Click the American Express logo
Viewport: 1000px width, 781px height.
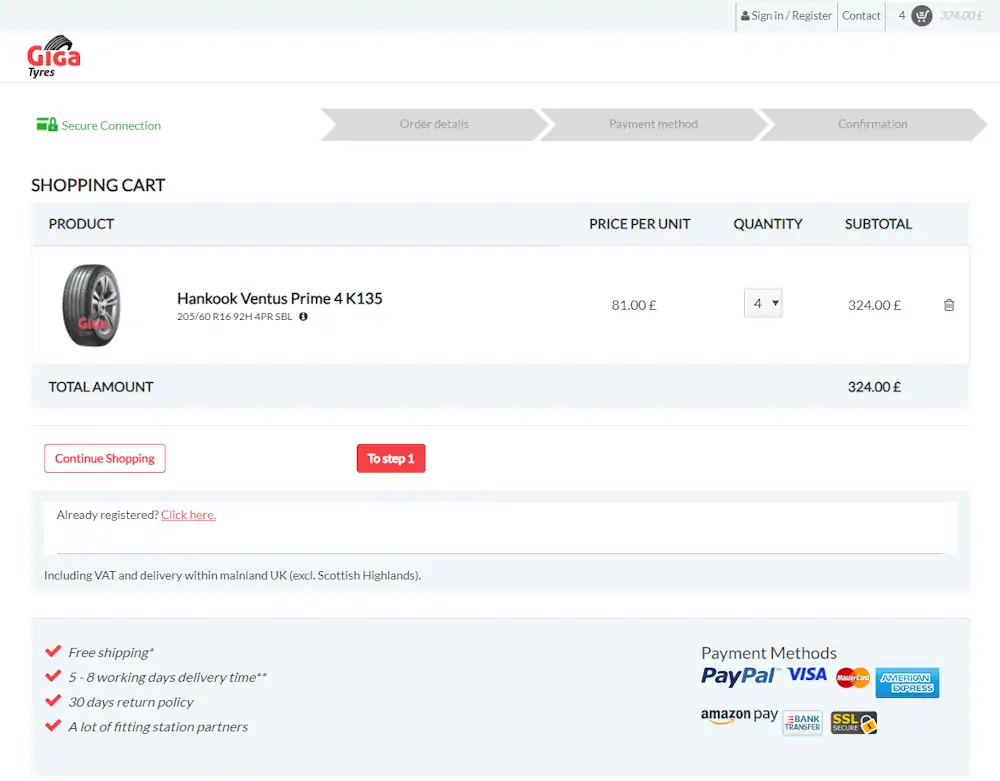pos(907,683)
